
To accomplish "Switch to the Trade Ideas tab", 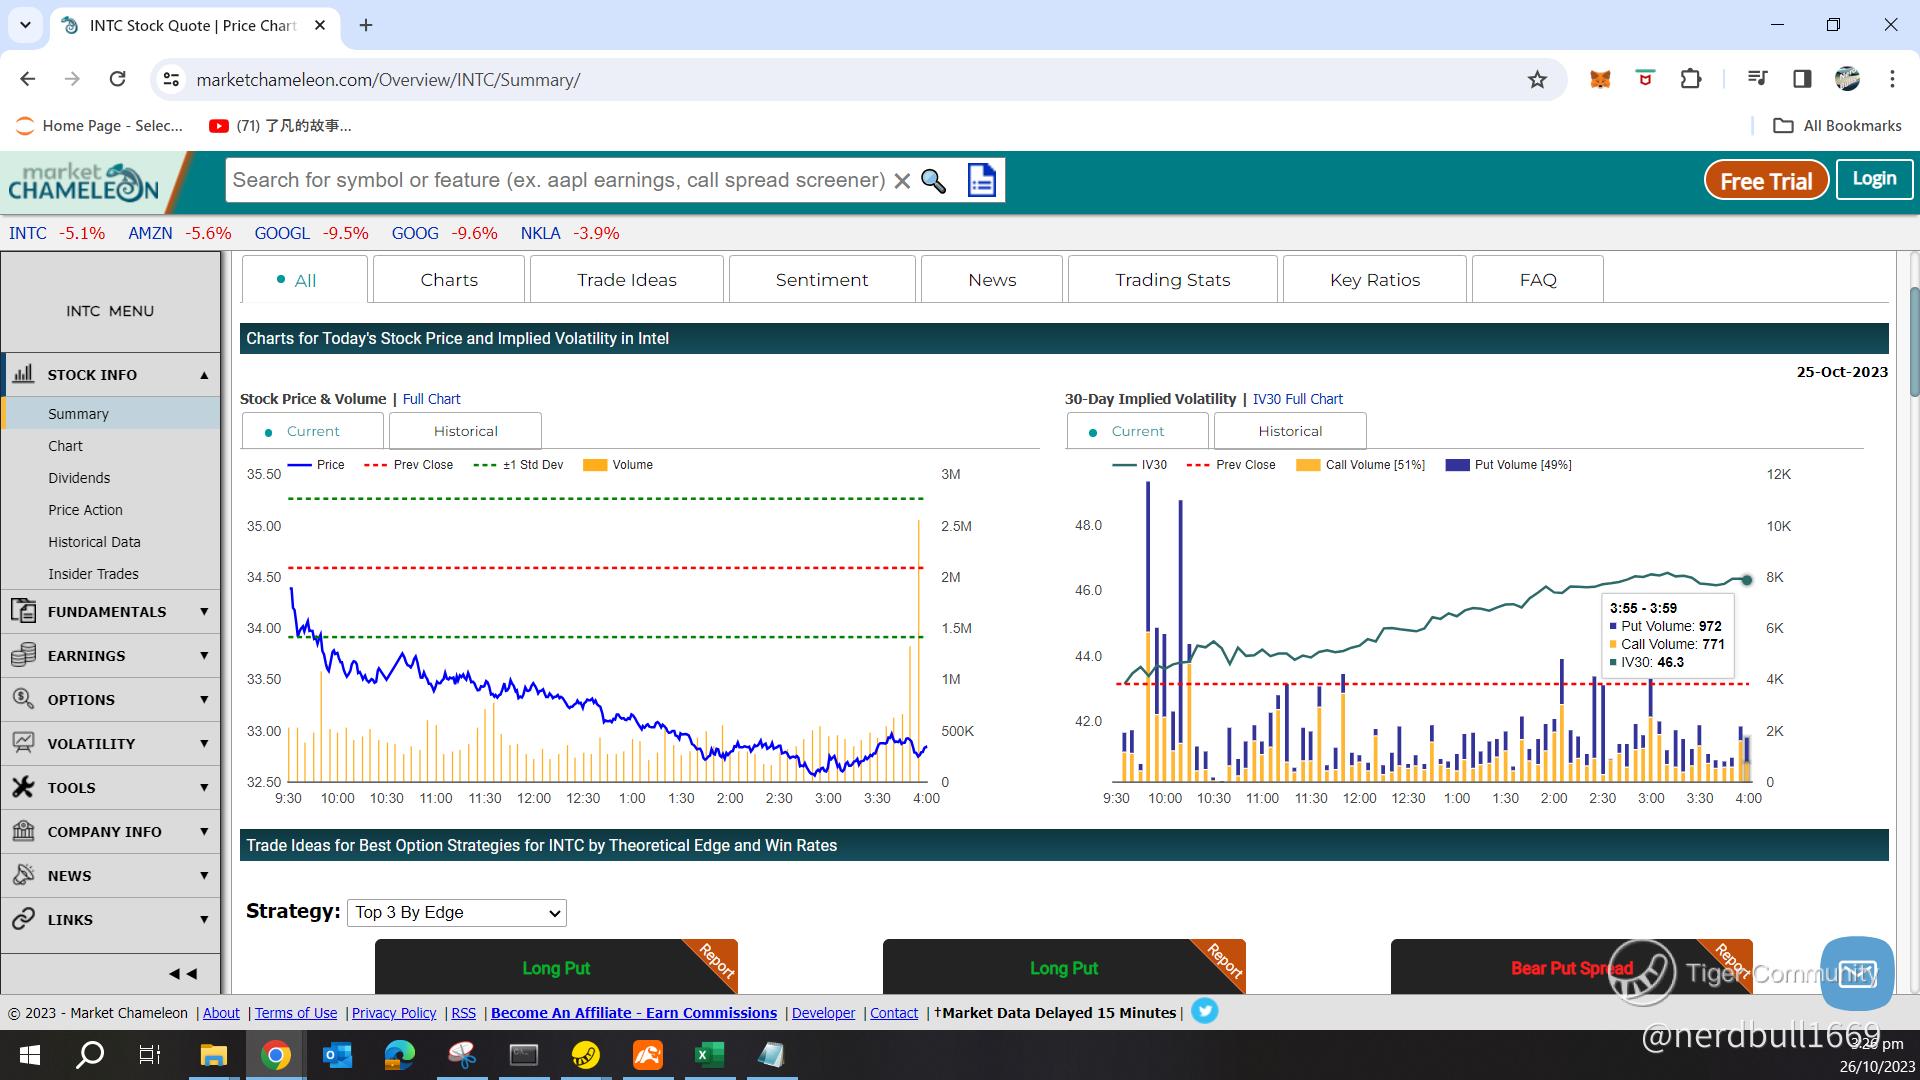I will [626, 280].
